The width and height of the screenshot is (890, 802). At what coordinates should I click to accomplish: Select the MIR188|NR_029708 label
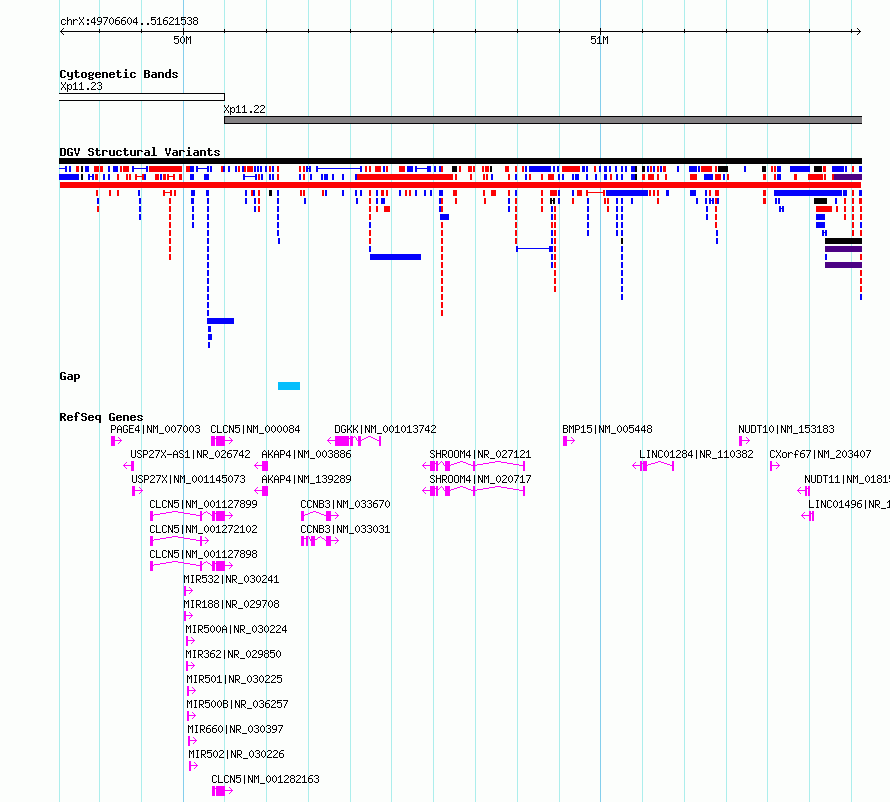pos(231,604)
